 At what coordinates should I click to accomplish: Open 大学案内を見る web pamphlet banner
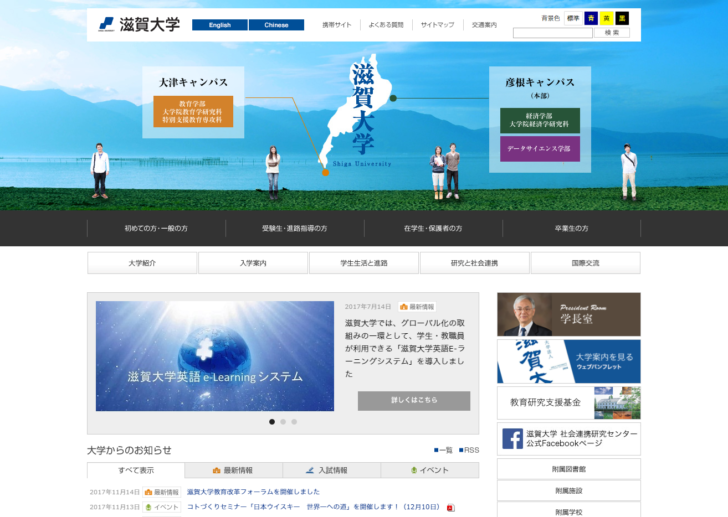pos(569,362)
